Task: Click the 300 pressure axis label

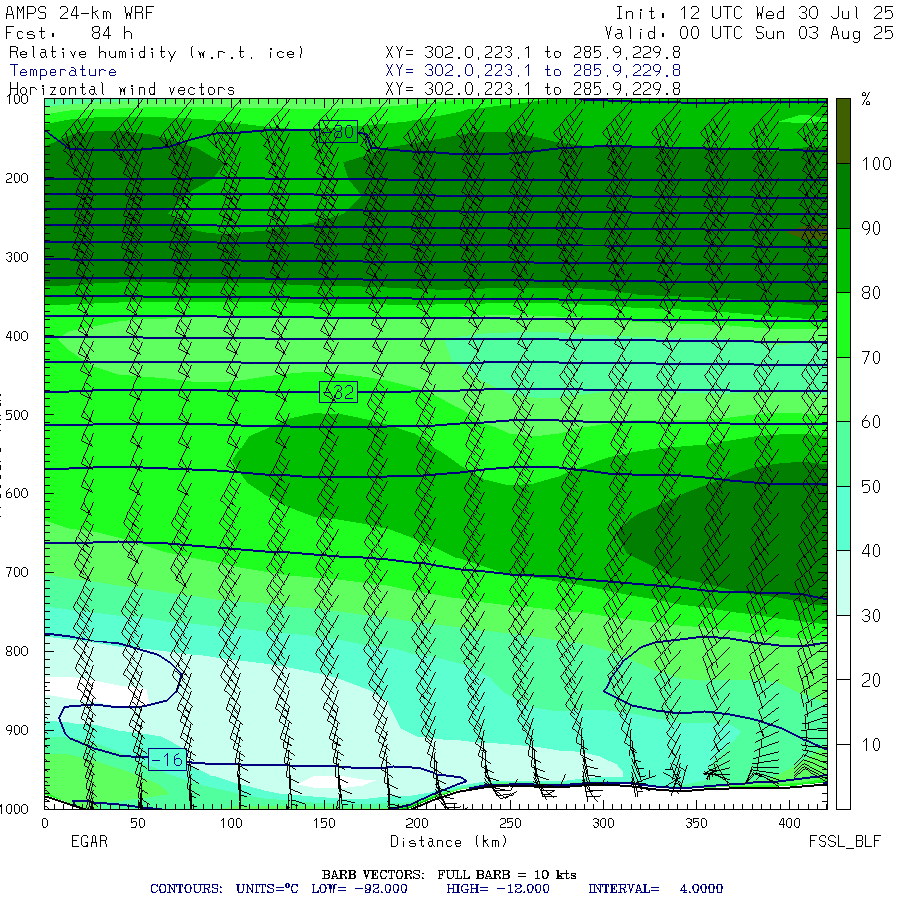Action: coord(17,257)
